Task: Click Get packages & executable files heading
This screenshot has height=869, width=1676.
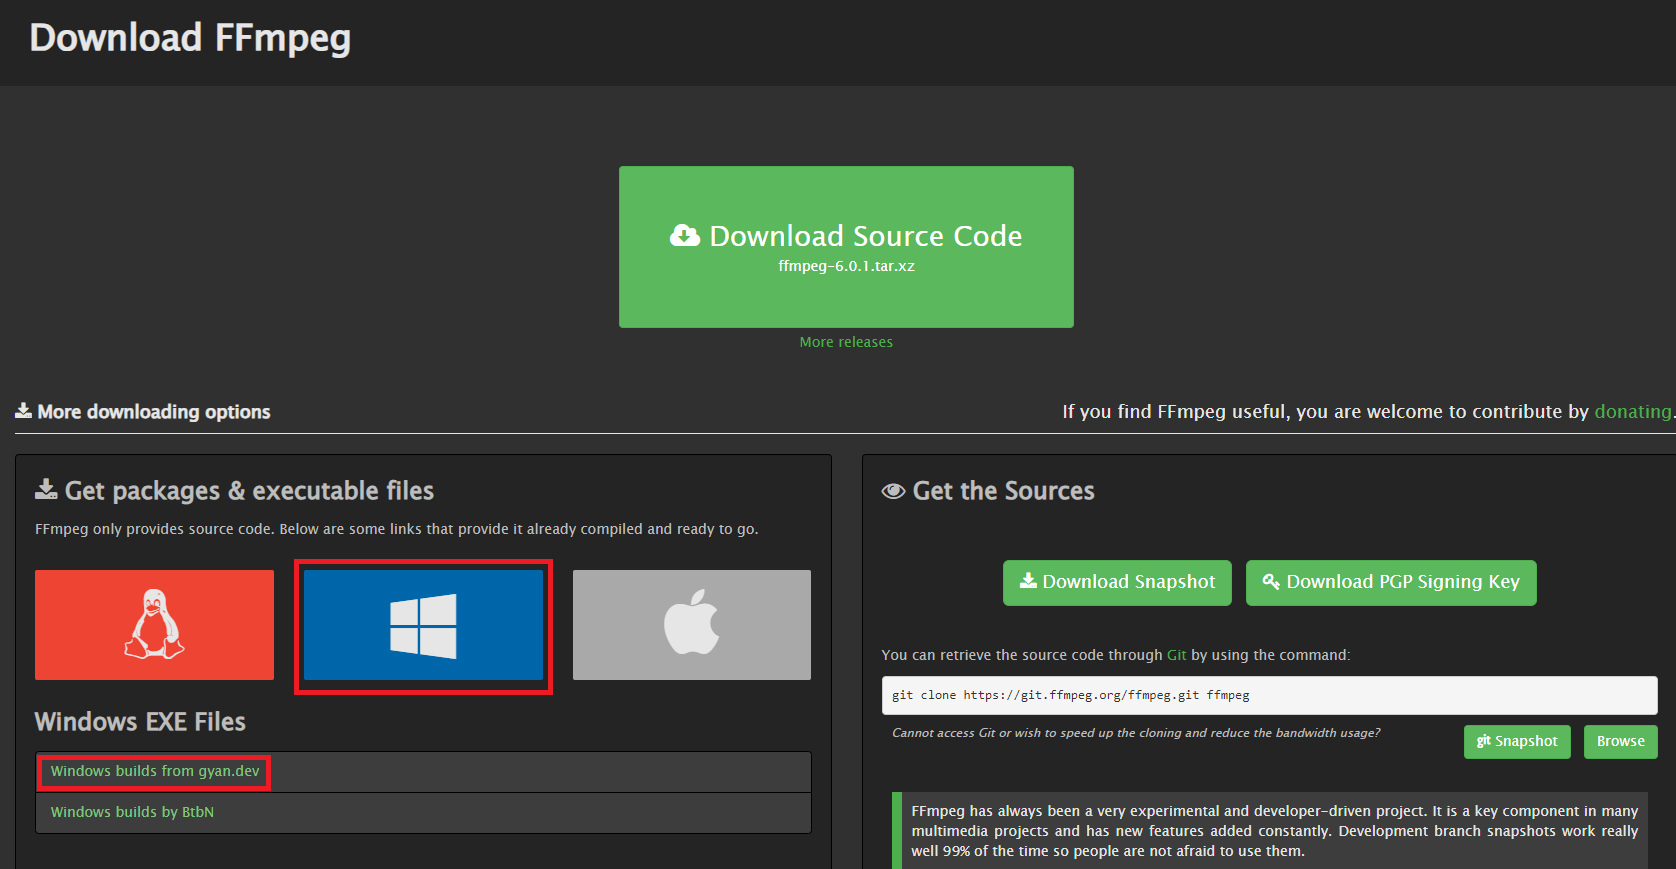Action: pyautogui.click(x=249, y=491)
